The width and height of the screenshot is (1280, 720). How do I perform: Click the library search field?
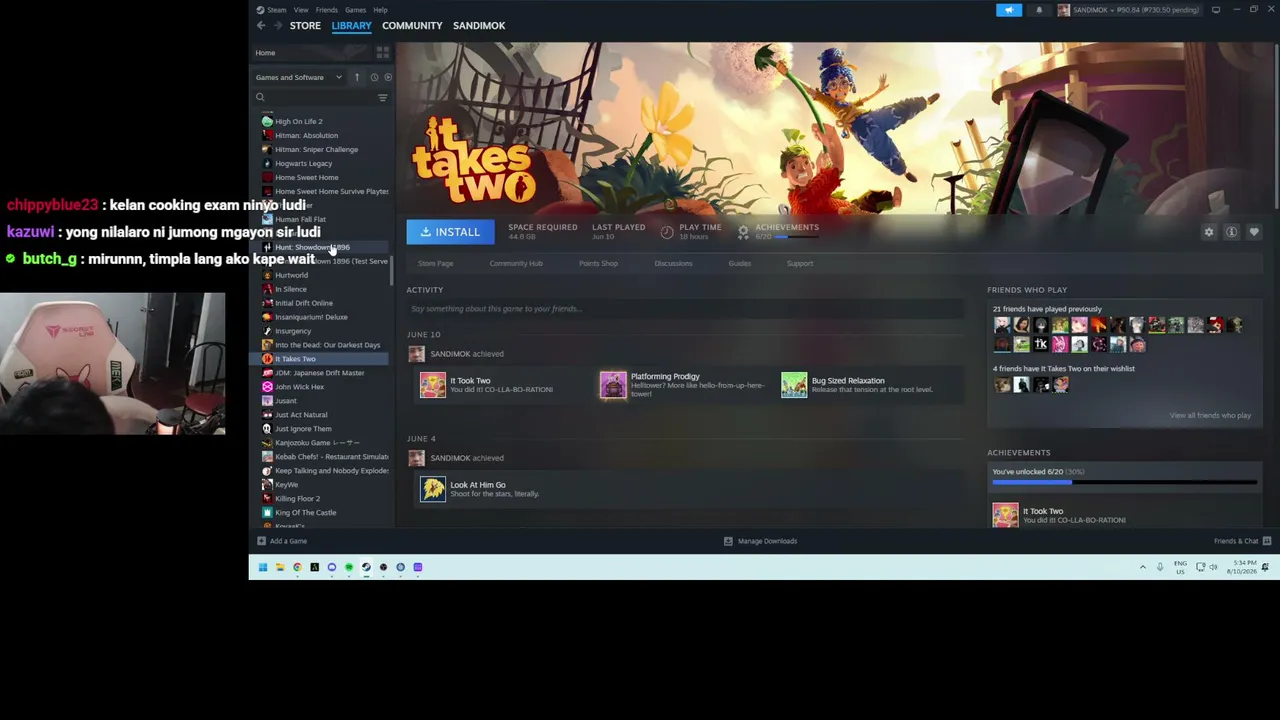click(315, 97)
